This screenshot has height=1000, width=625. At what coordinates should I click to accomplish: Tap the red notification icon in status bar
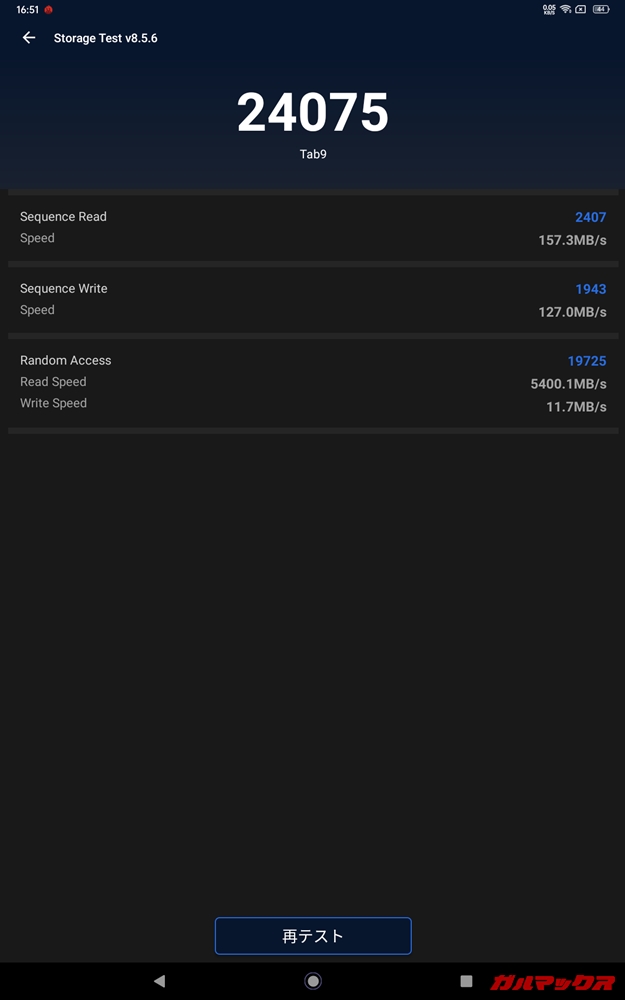[x=48, y=9]
